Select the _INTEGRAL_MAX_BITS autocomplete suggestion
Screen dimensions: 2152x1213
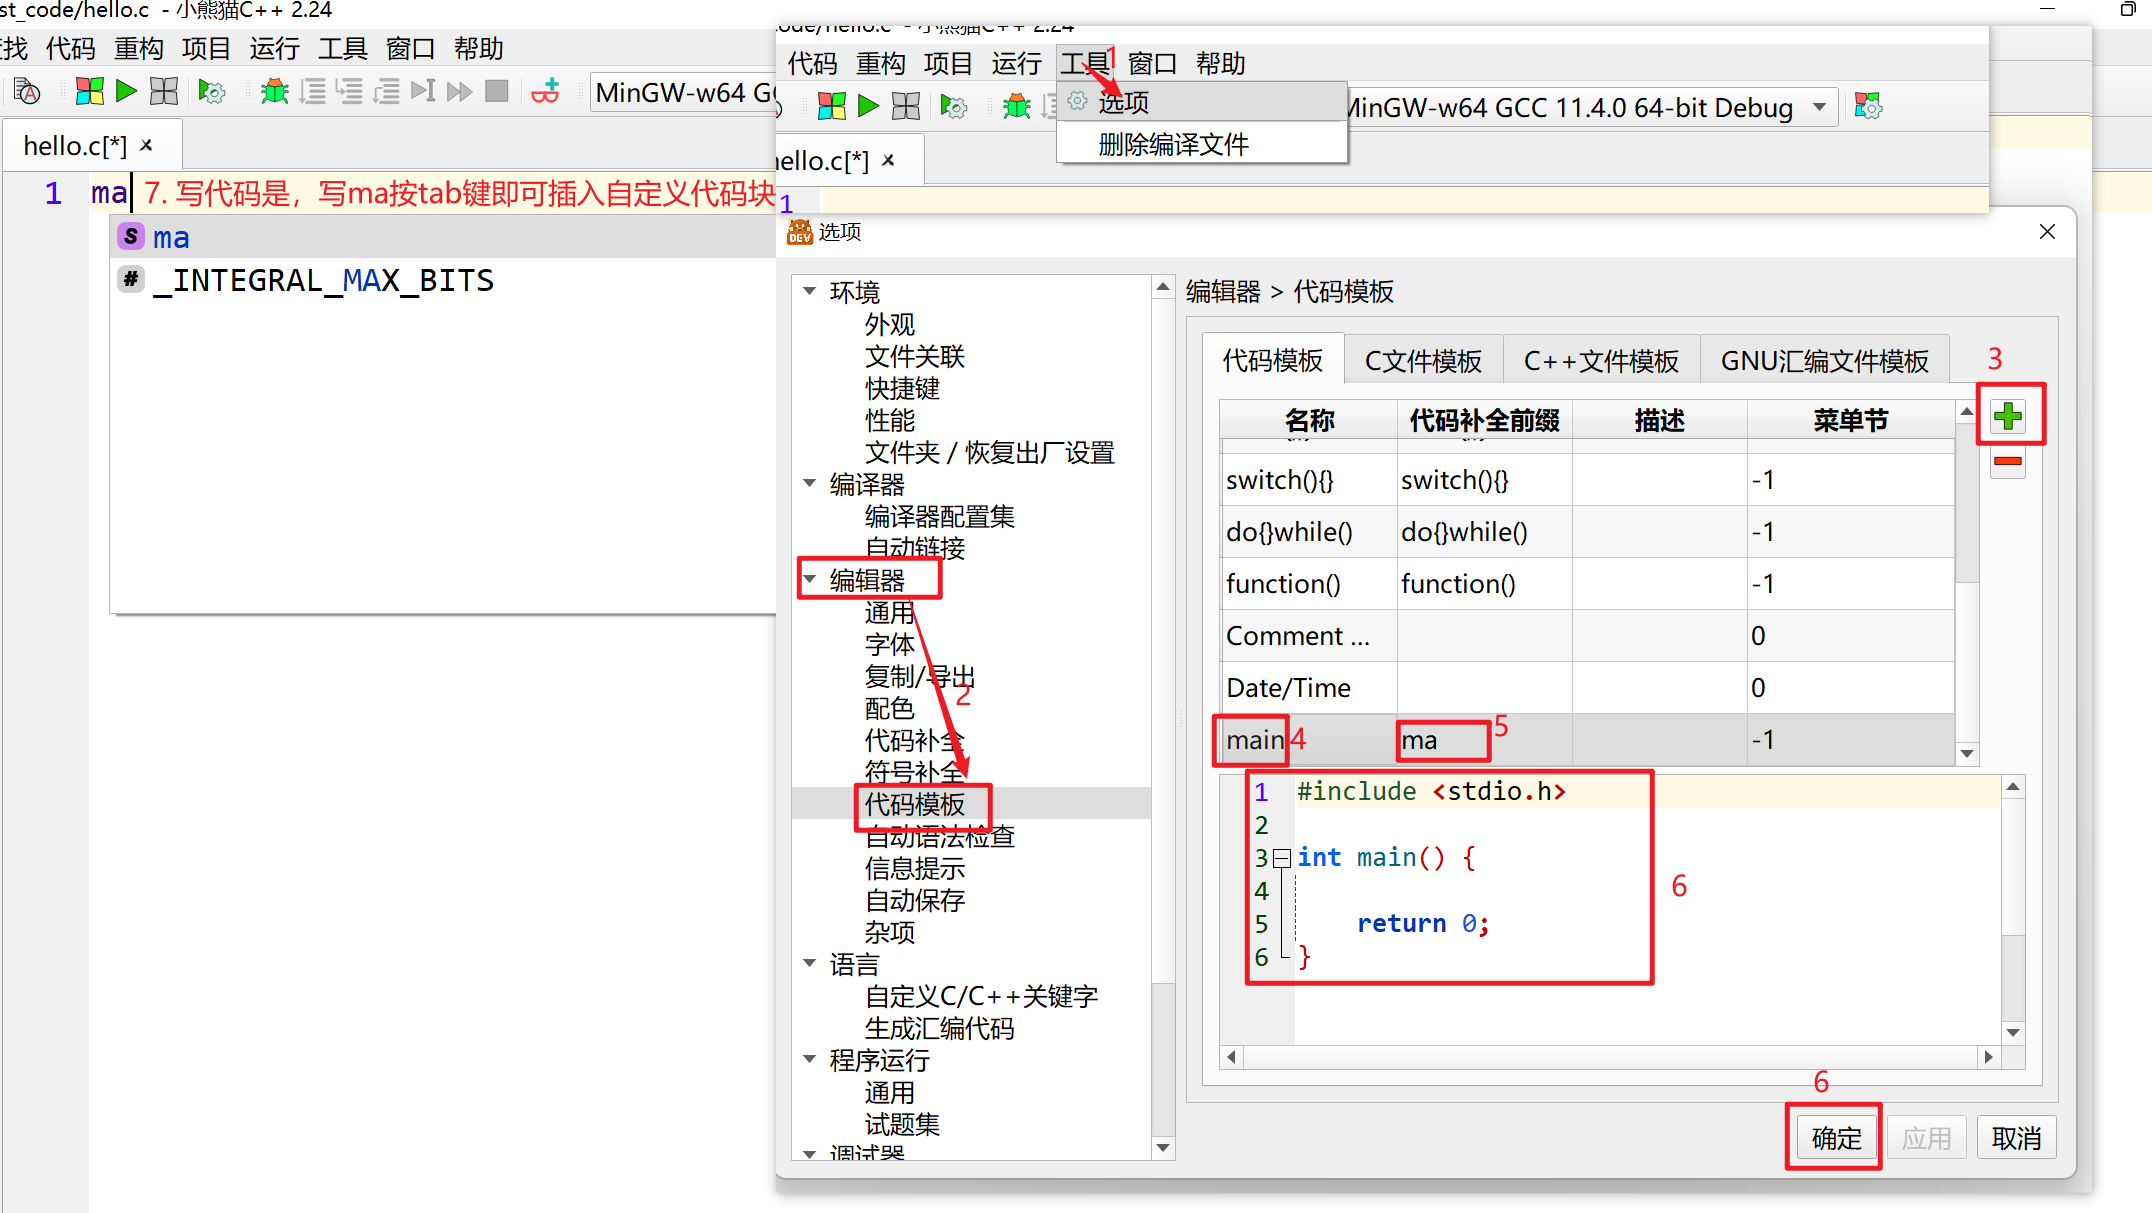323,281
